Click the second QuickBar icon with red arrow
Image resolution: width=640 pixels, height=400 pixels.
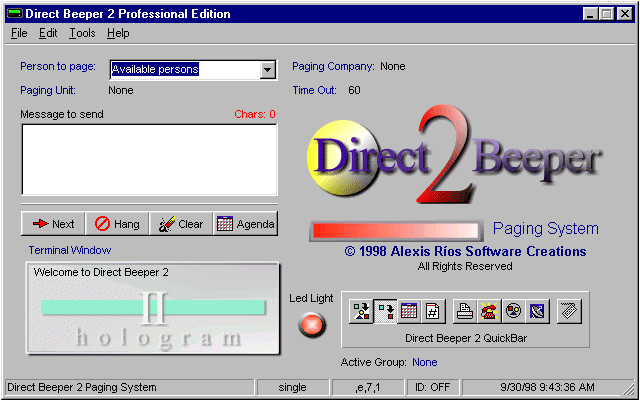pyautogui.click(x=385, y=311)
